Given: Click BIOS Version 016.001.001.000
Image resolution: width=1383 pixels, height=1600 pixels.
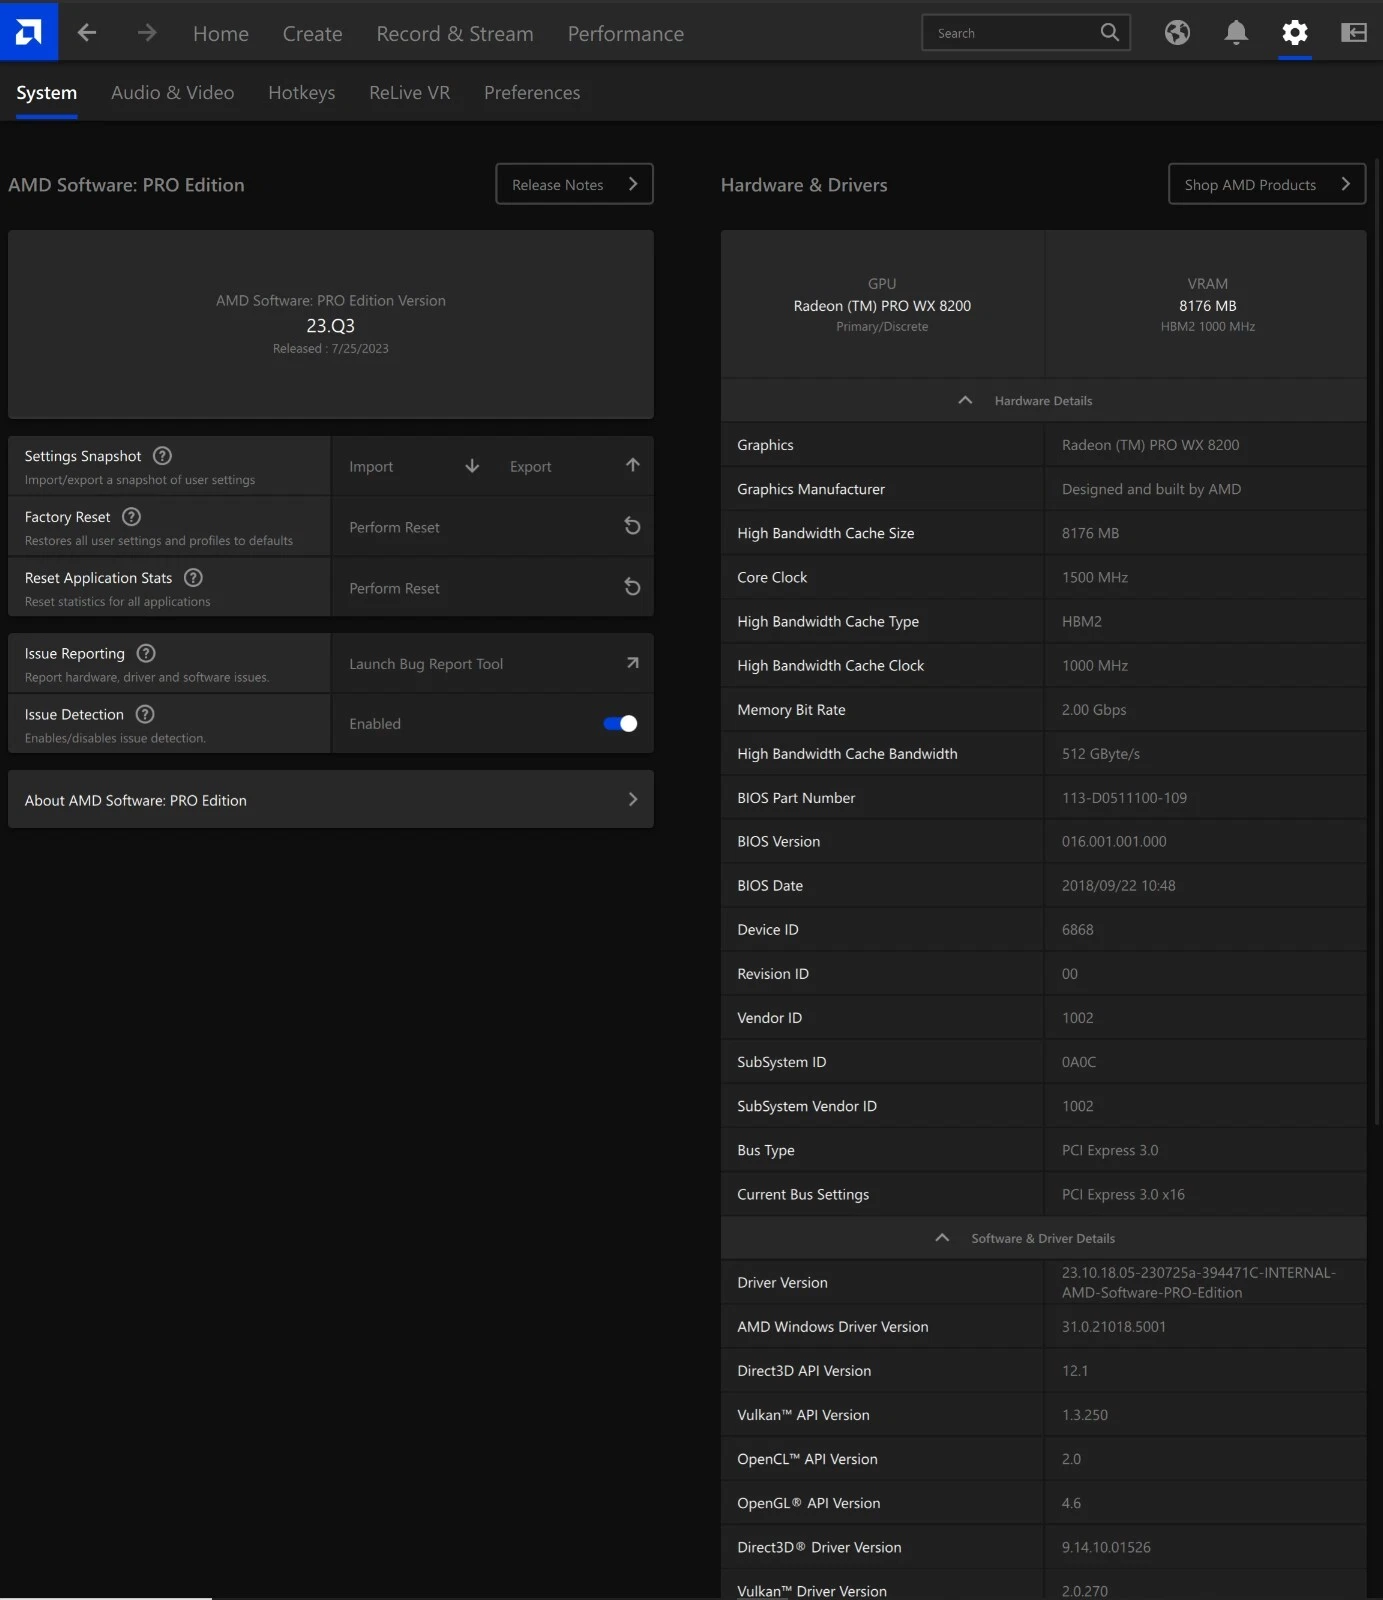Looking at the screenshot, I should pyautogui.click(x=1114, y=841).
